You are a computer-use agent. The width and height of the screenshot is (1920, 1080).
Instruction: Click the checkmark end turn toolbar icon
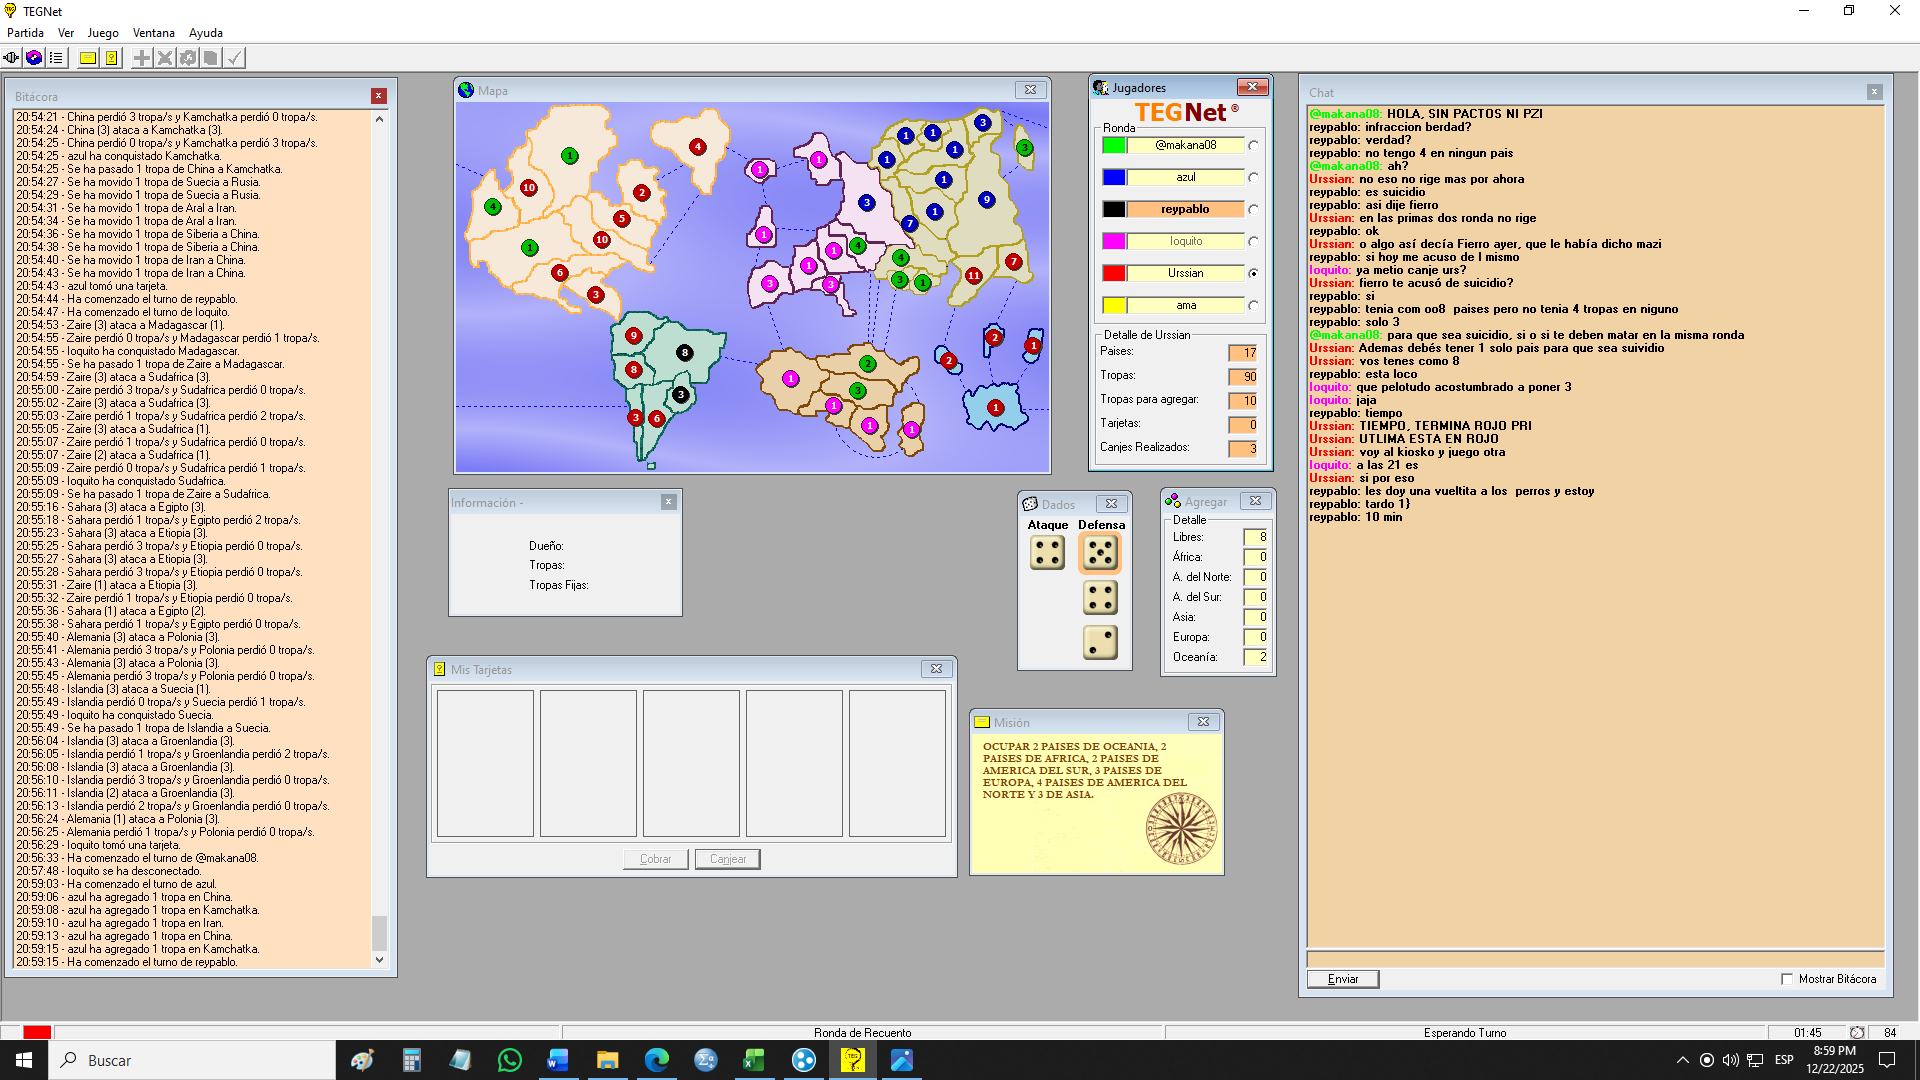234,58
